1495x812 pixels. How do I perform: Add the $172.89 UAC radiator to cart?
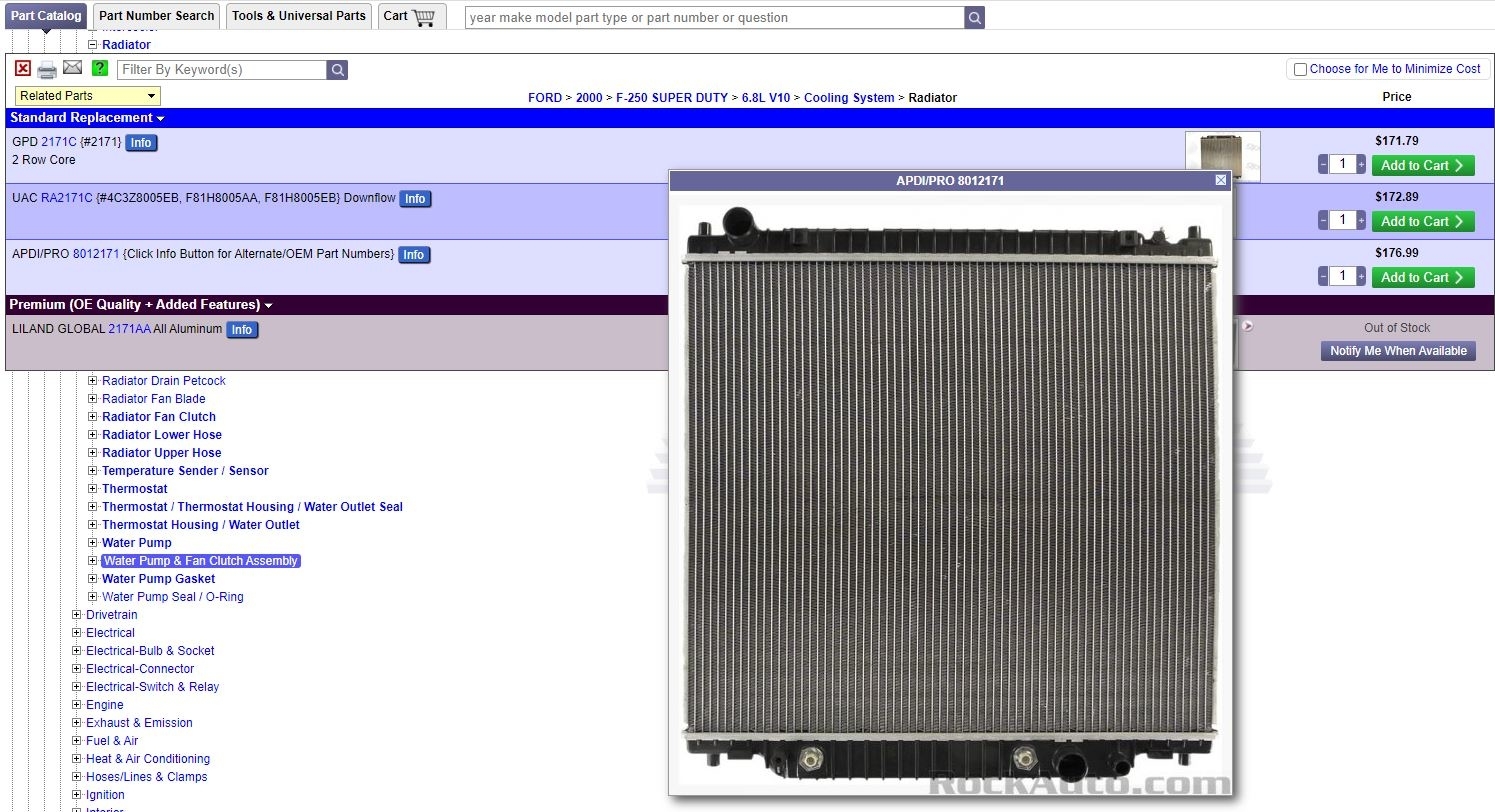[1423, 221]
